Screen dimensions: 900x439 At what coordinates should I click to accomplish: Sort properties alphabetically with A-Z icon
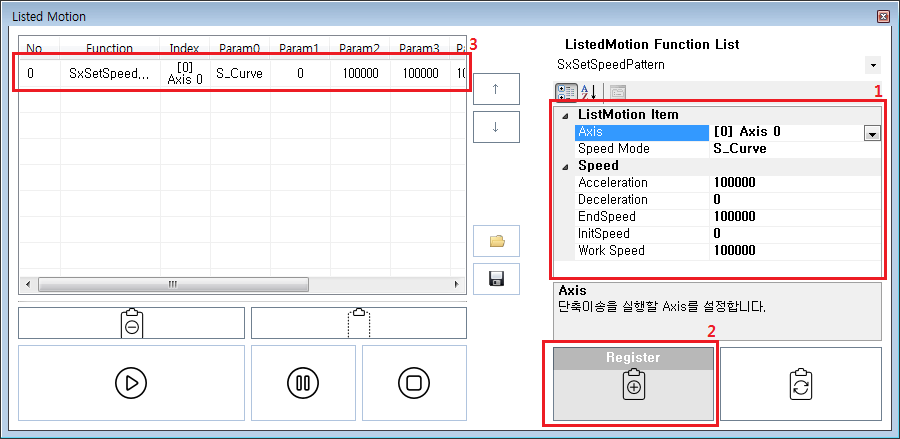click(x=588, y=92)
